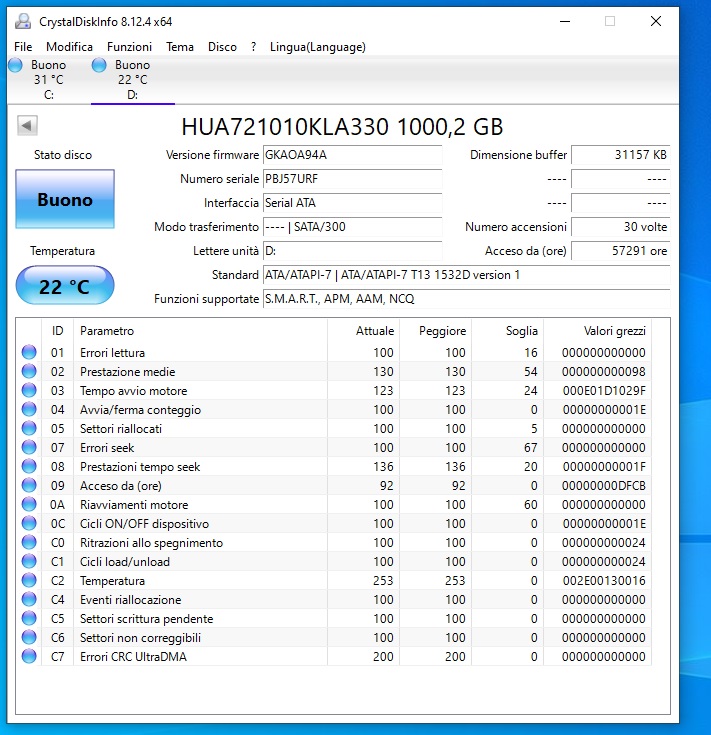Click the Lettere unità field D:
711x735 pixels.
pyautogui.click(x=352, y=251)
